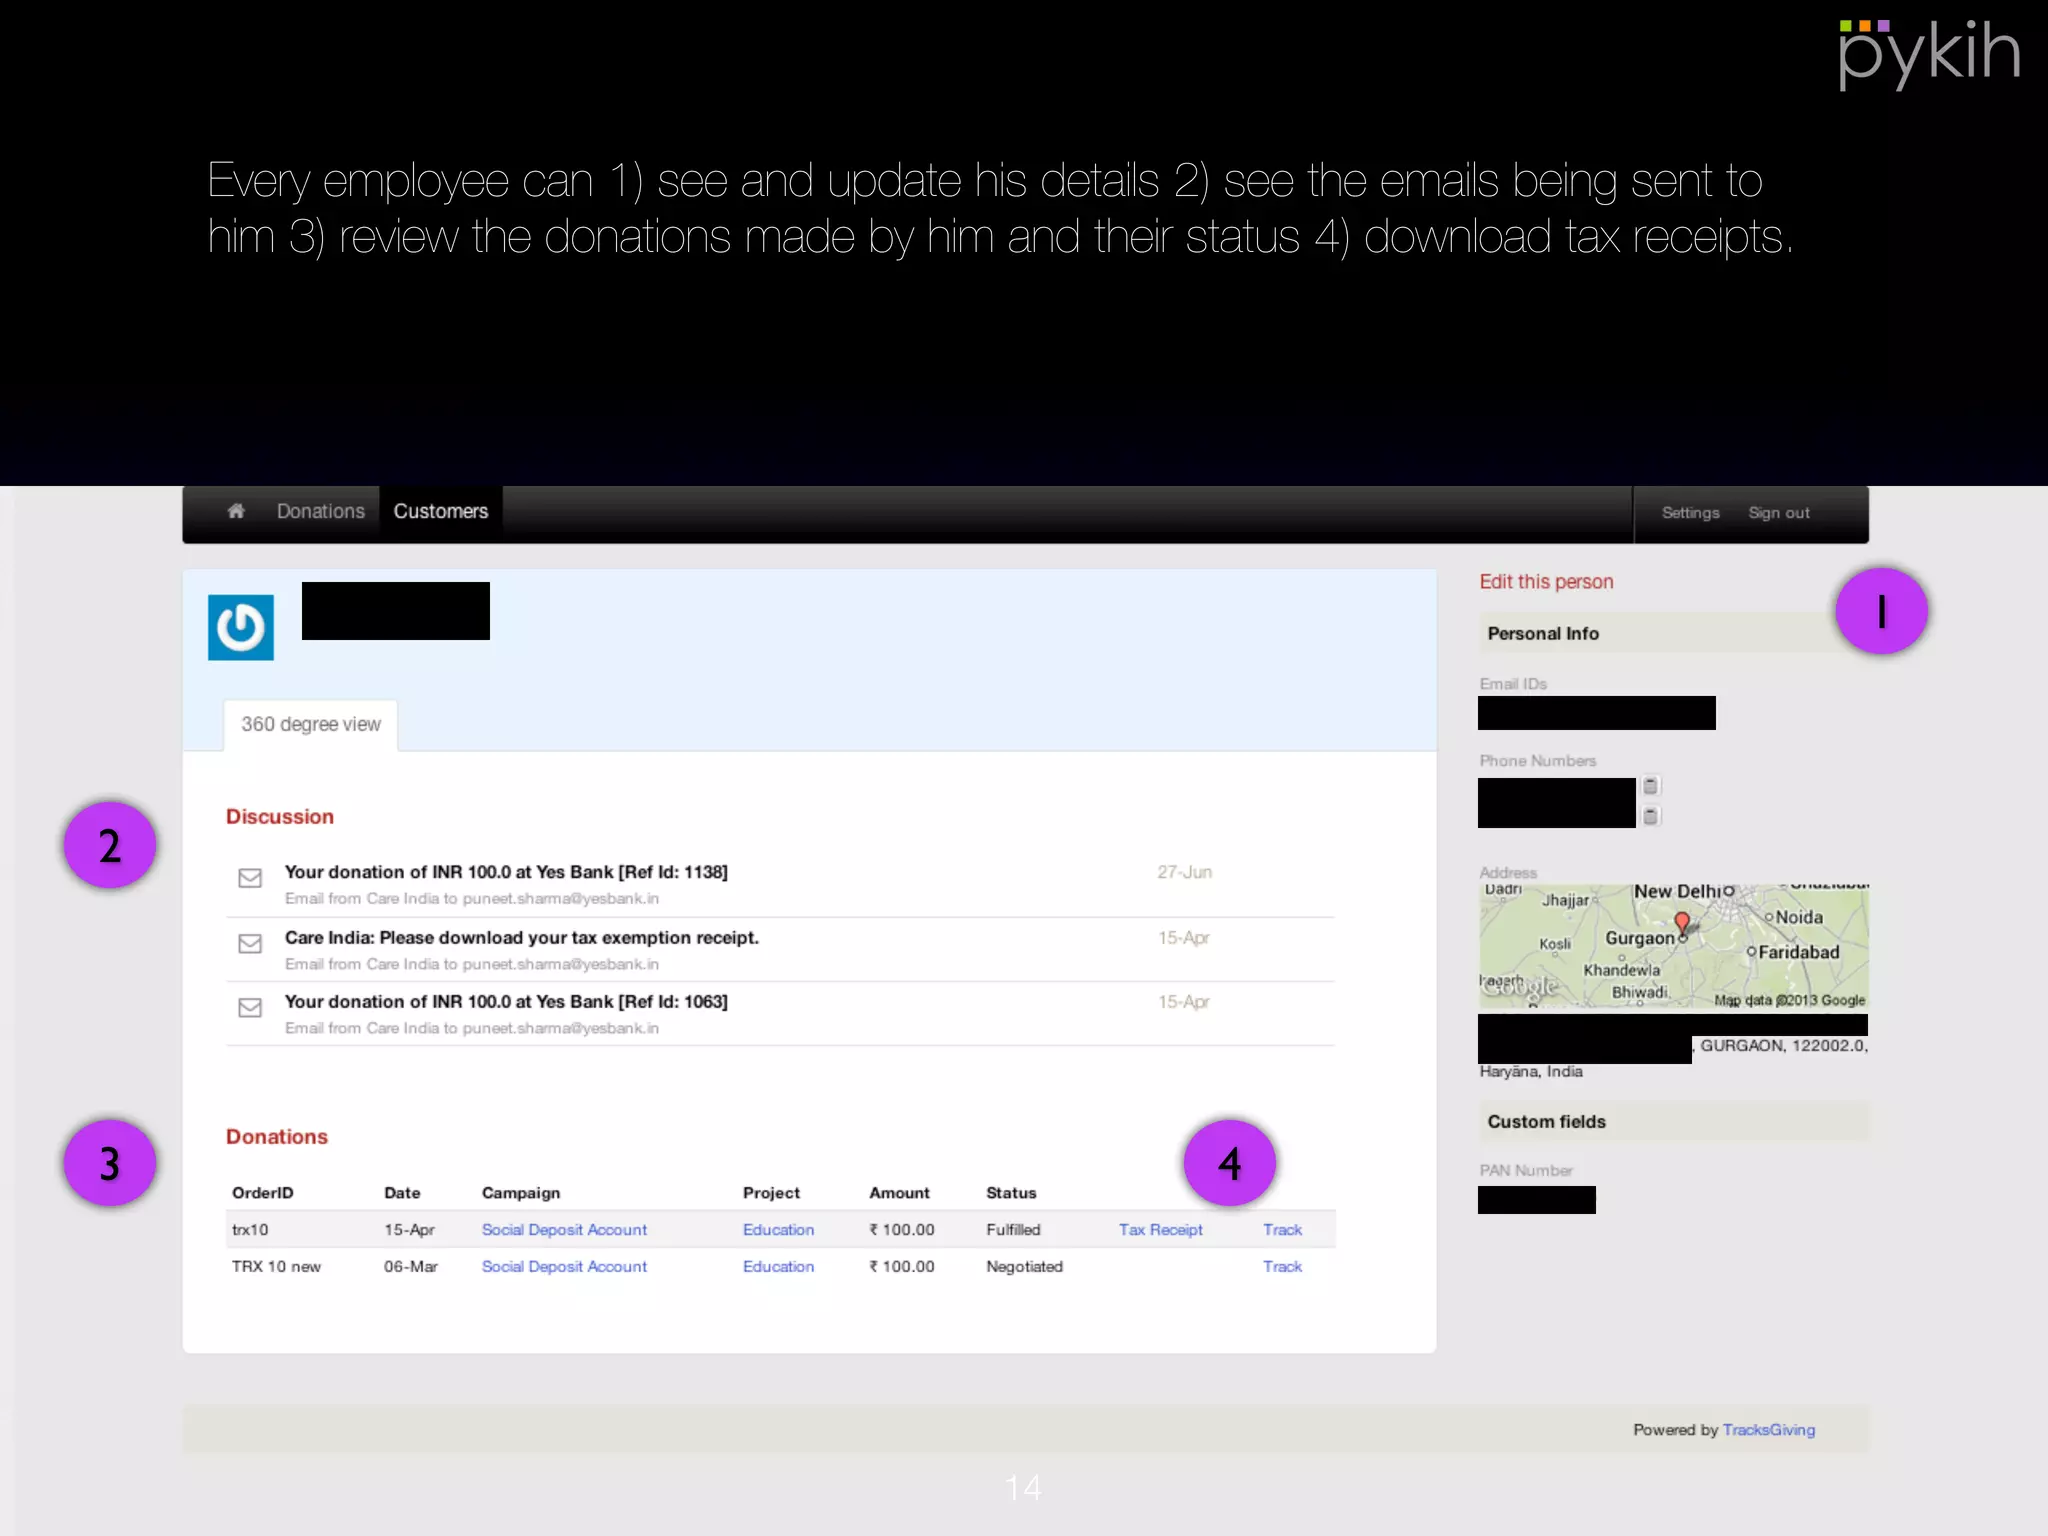Open email about donation Ref Id: 1063
The image size is (2048, 1536).
506,1002
